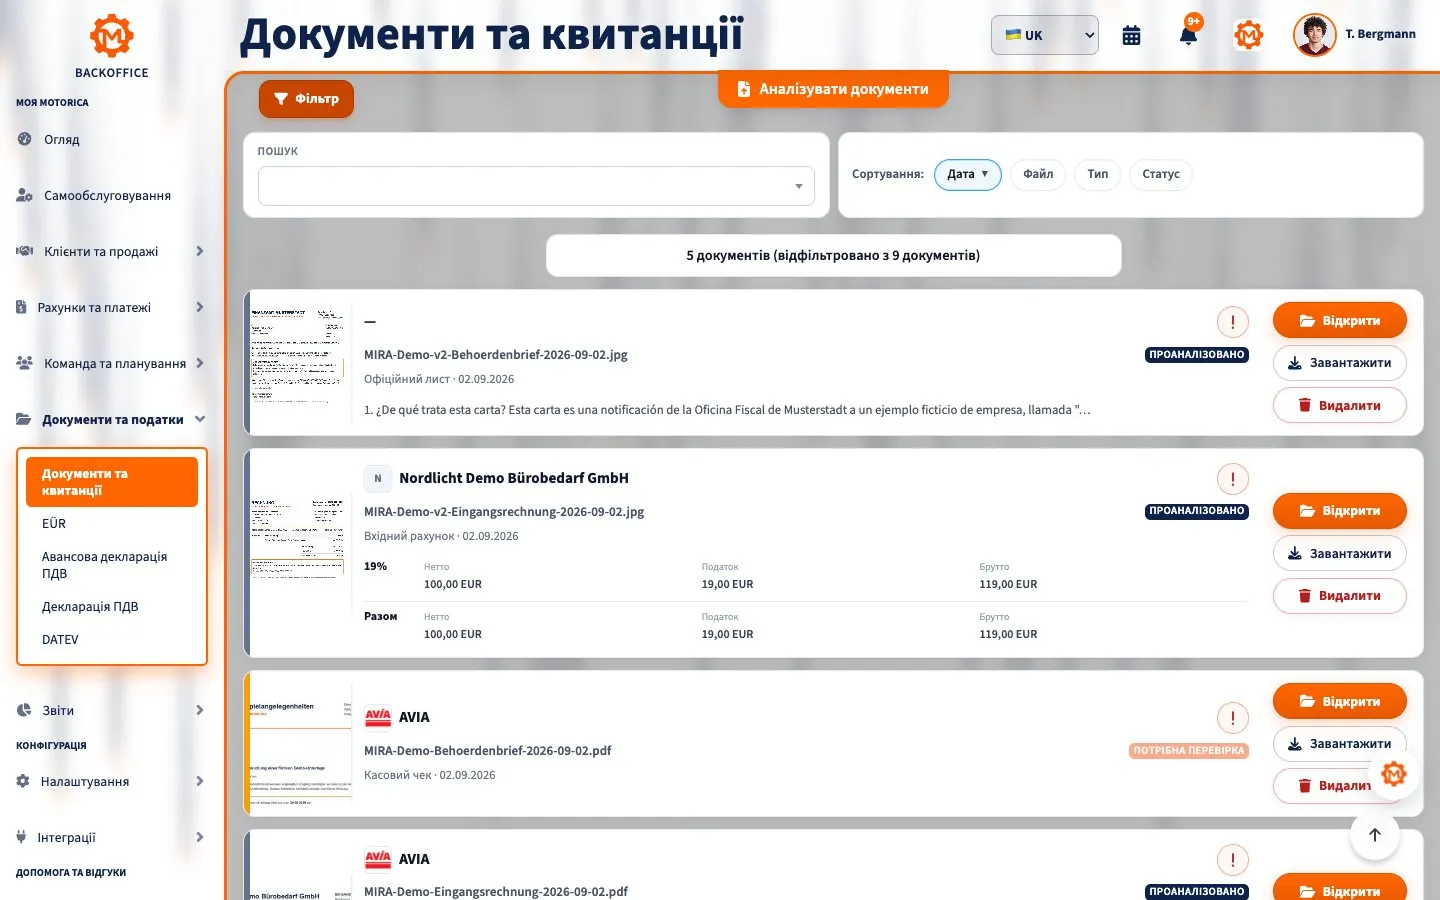Viewport: 1440px width, 900px height.
Task: Open notifications bell with 9+ badge
Action: (x=1189, y=34)
